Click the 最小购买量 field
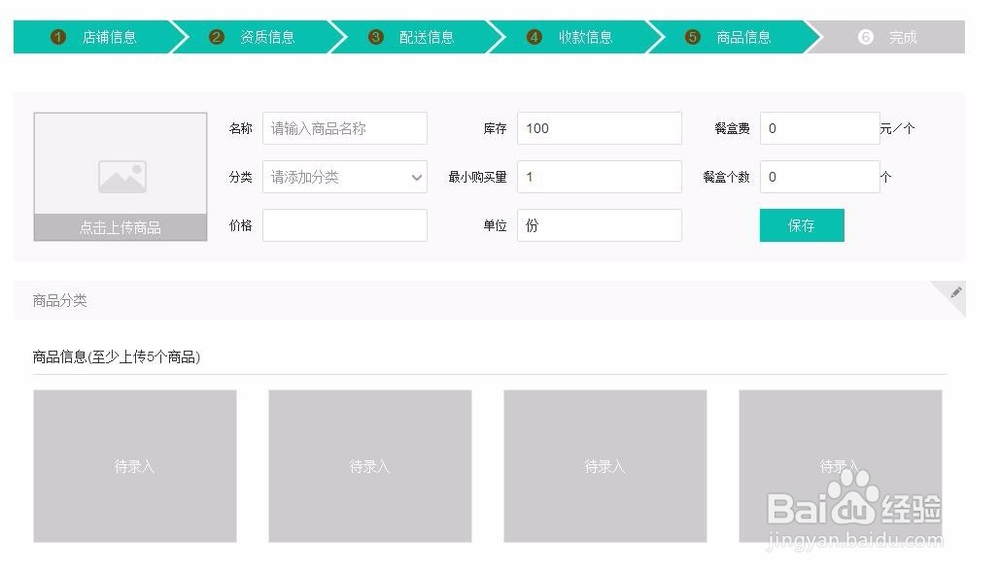The height and width of the screenshot is (575, 1000). tap(599, 177)
